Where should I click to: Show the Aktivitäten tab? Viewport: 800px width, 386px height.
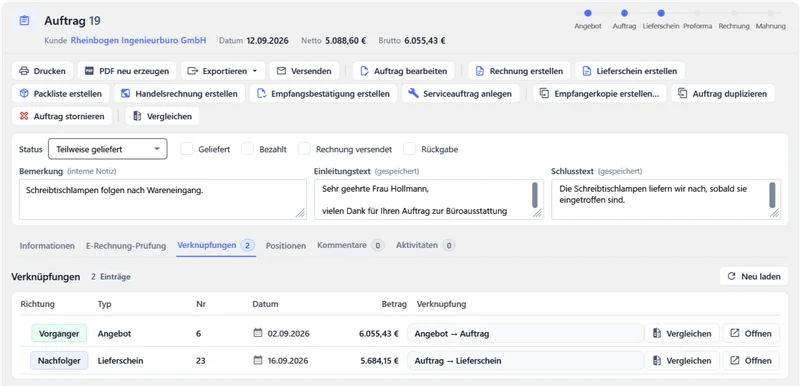tap(426, 245)
